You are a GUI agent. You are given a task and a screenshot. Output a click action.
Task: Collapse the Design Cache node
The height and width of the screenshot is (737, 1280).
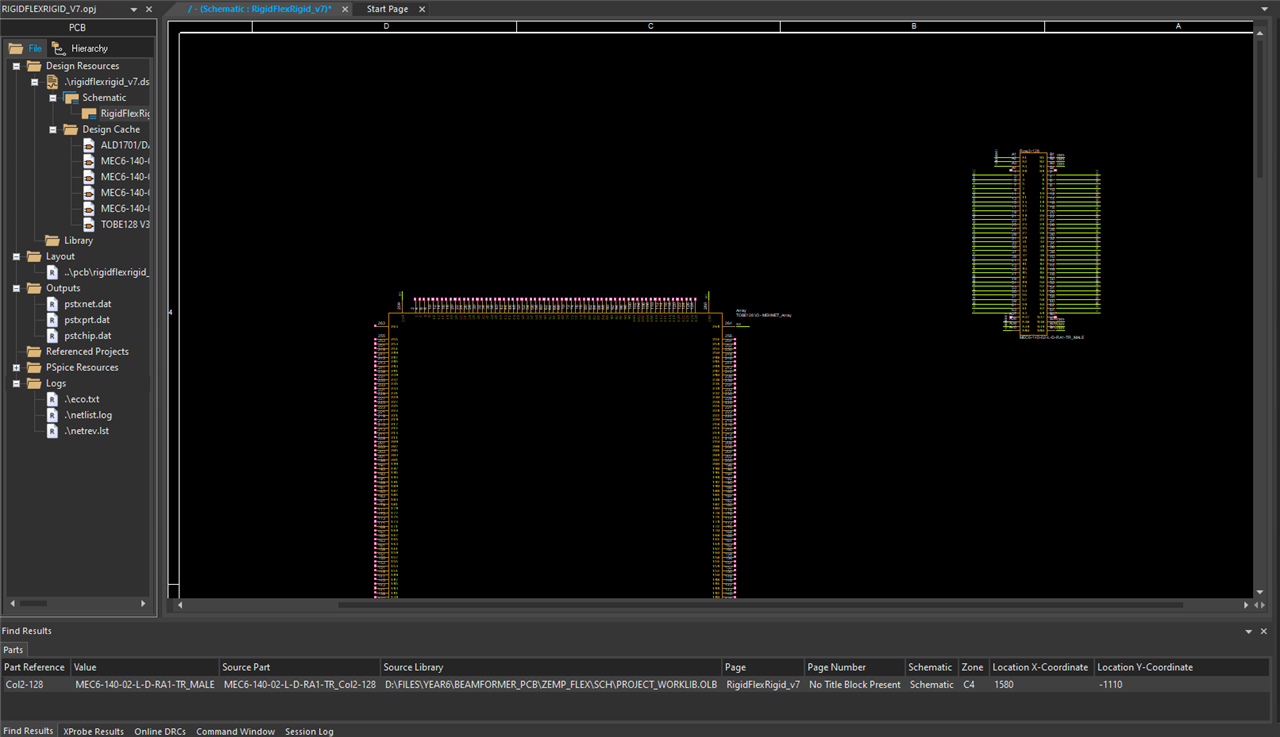coord(52,130)
